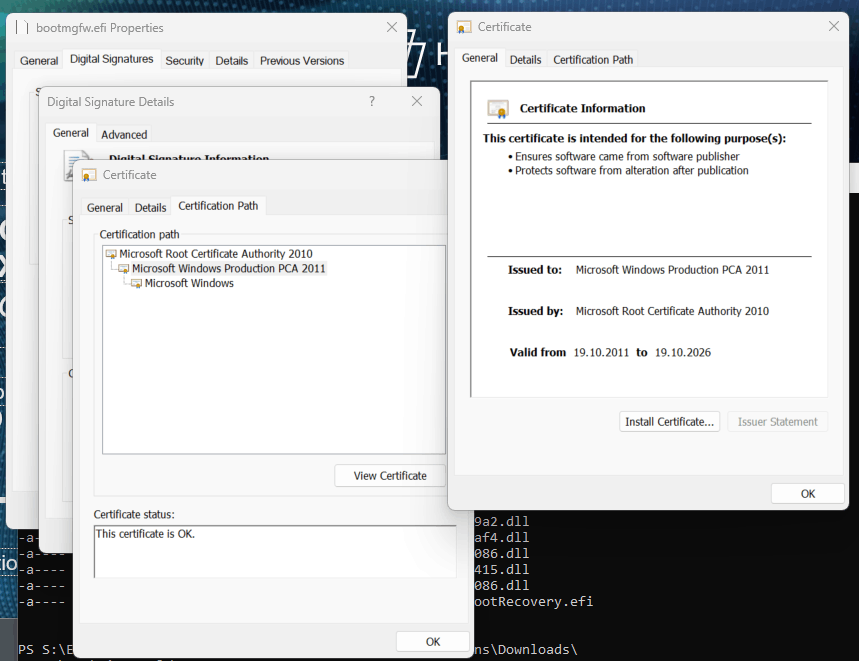This screenshot has height=661, width=859.
Task: Click 'This certificate is OK.' status text
Action: point(145,534)
